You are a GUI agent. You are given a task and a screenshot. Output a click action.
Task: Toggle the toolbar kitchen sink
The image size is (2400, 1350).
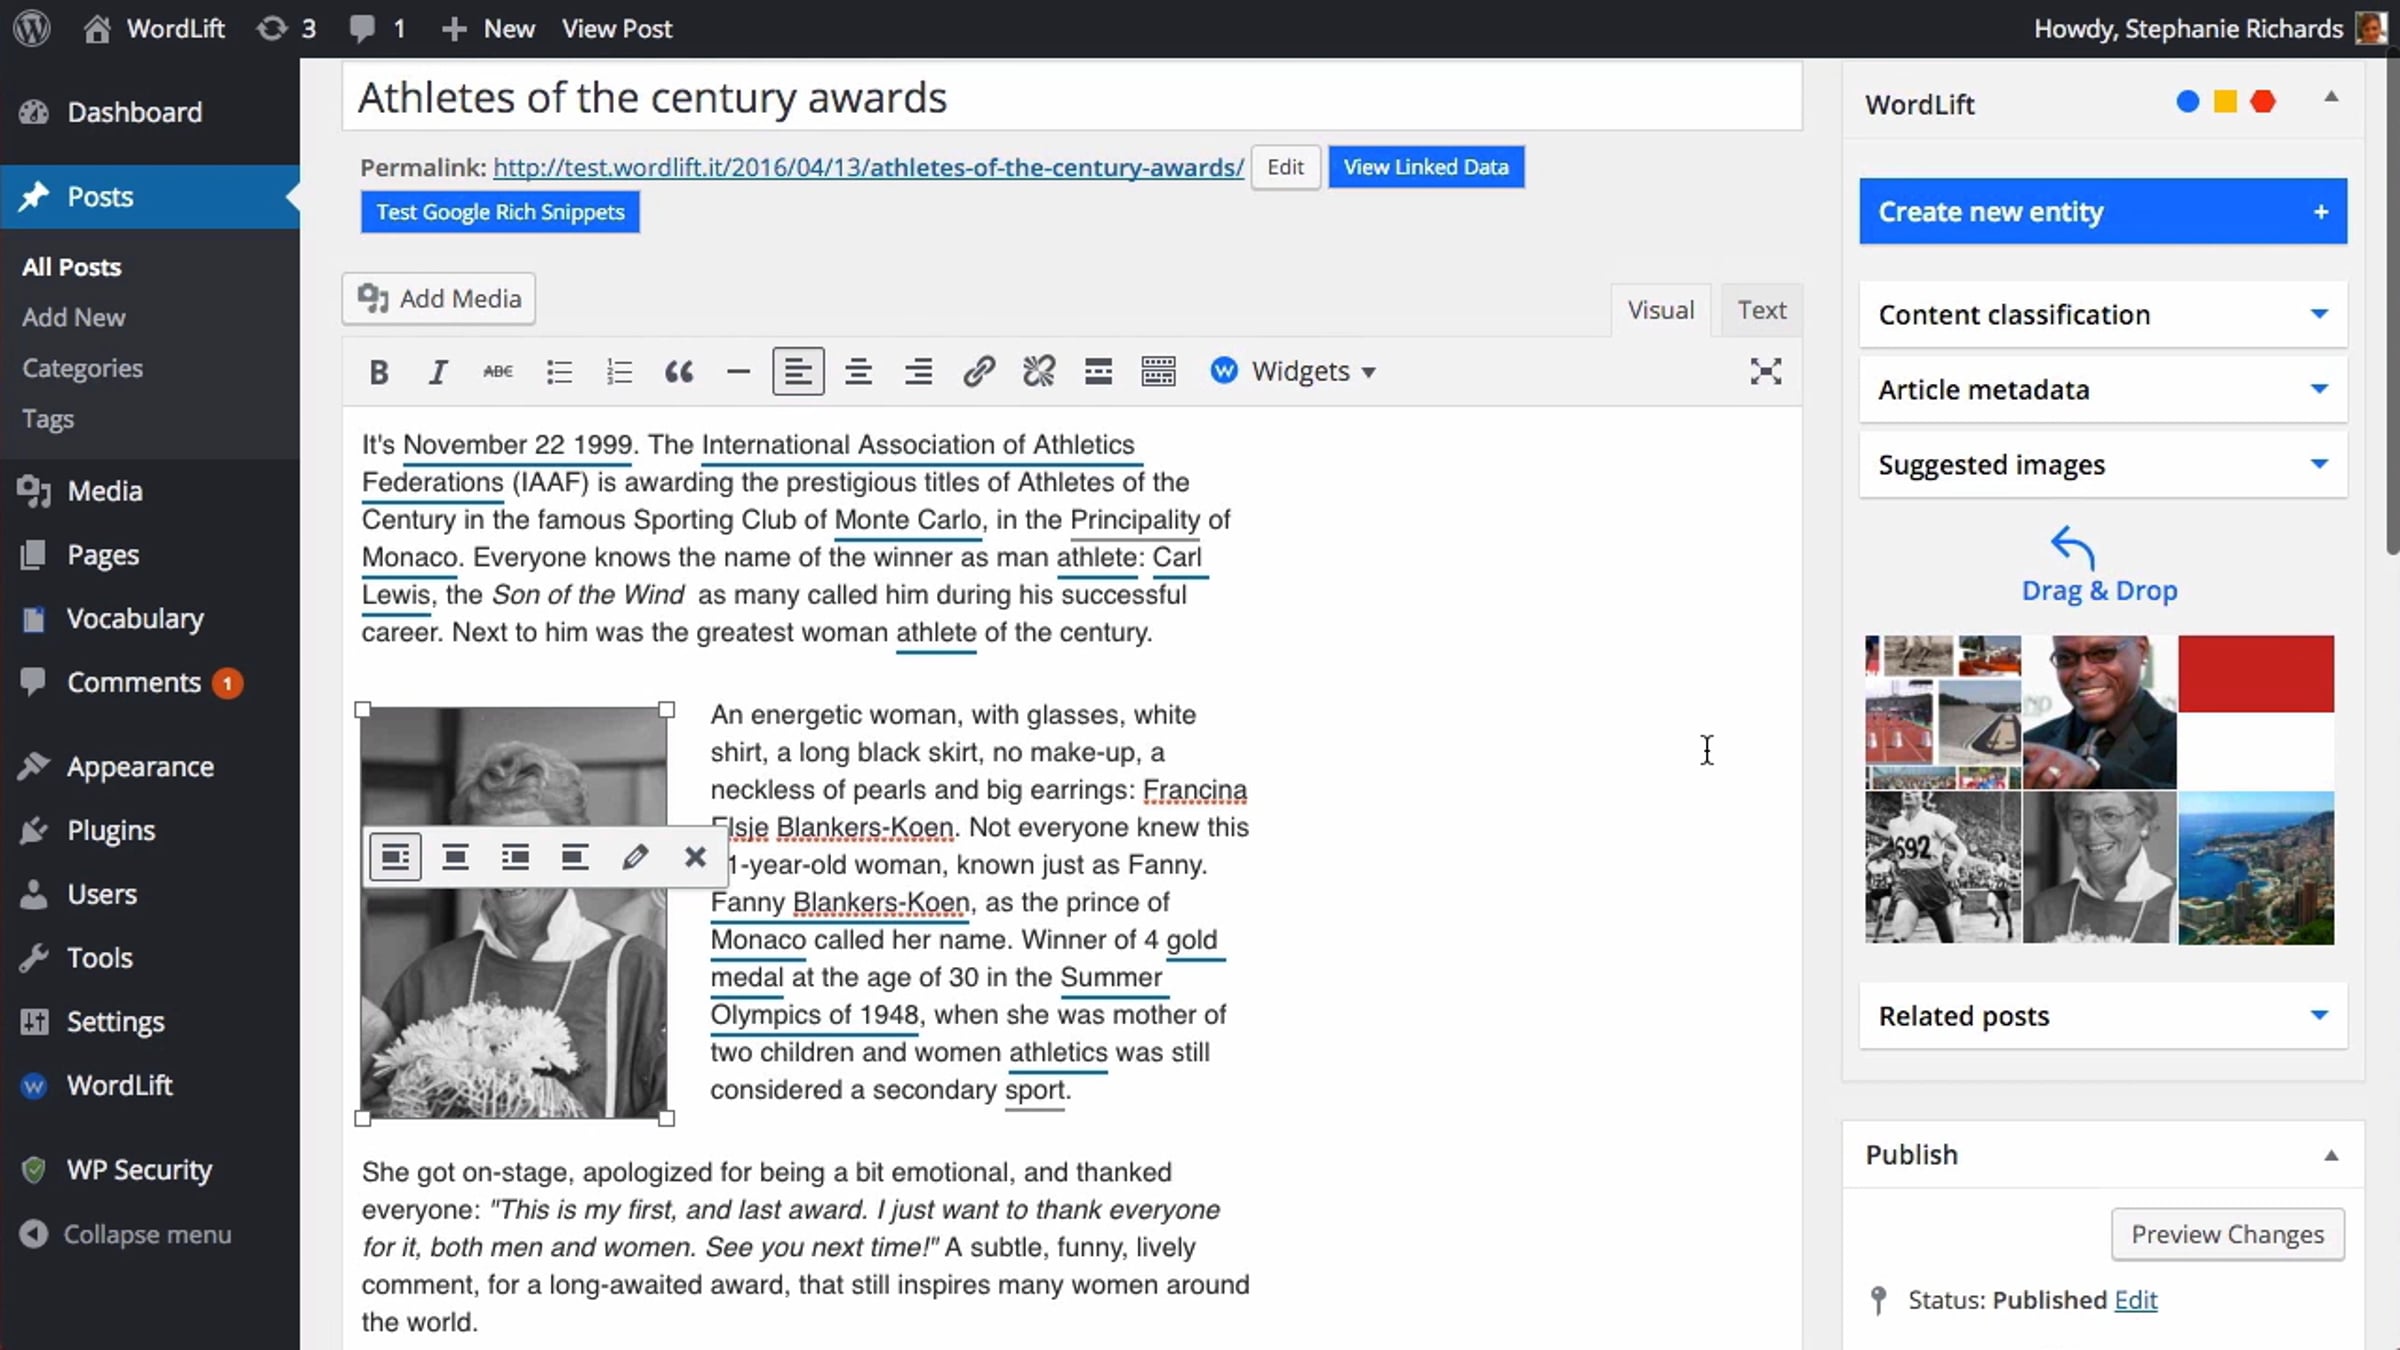1158,372
